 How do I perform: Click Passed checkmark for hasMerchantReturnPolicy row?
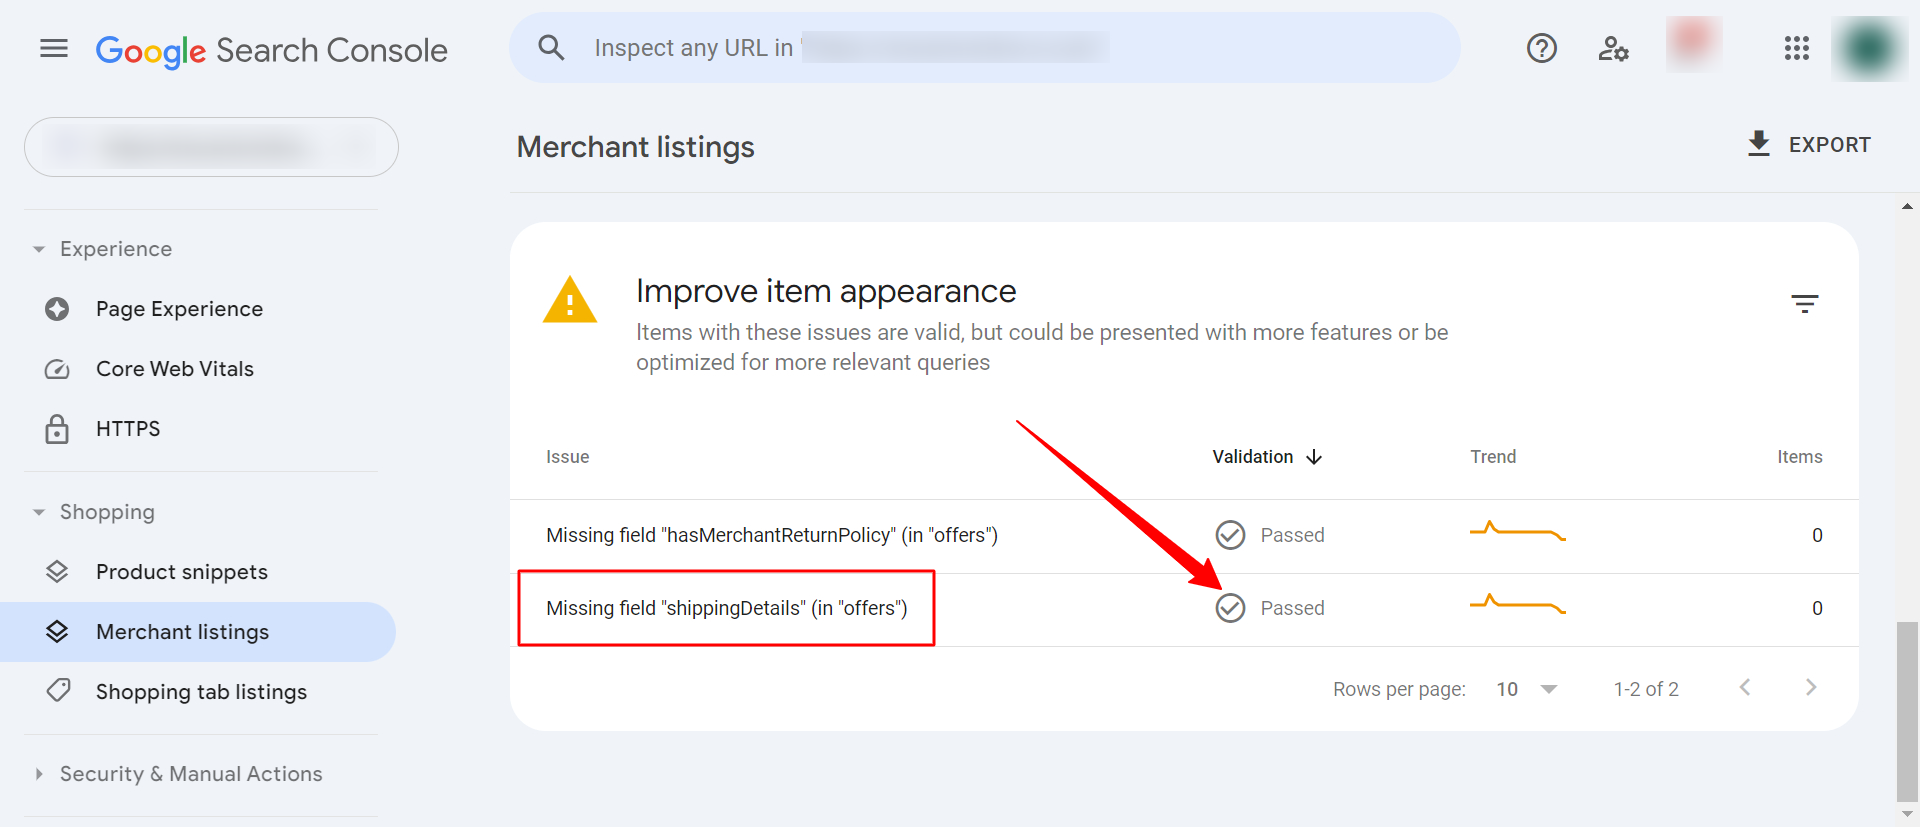(x=1230, y=535)
